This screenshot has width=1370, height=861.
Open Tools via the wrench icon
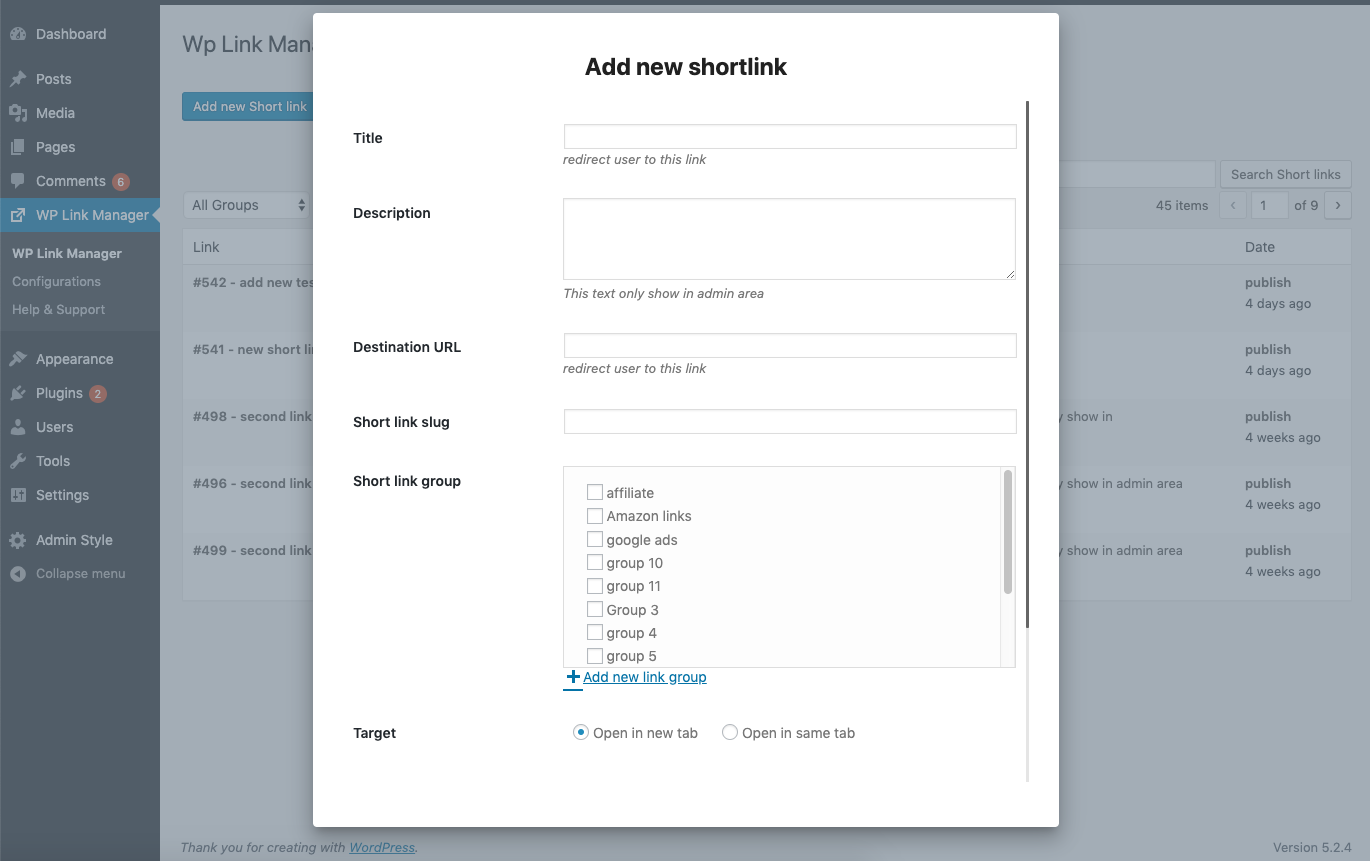coord(18,461)
